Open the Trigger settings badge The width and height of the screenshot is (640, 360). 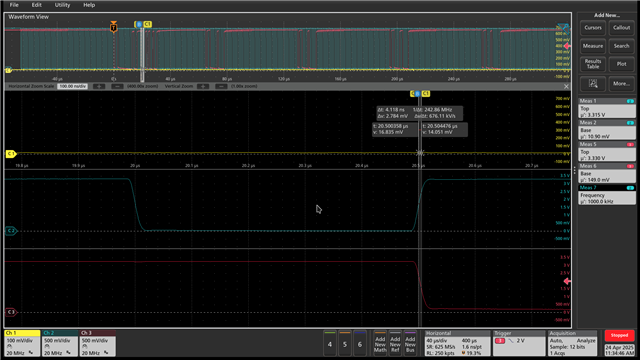[x=519, y=343]
